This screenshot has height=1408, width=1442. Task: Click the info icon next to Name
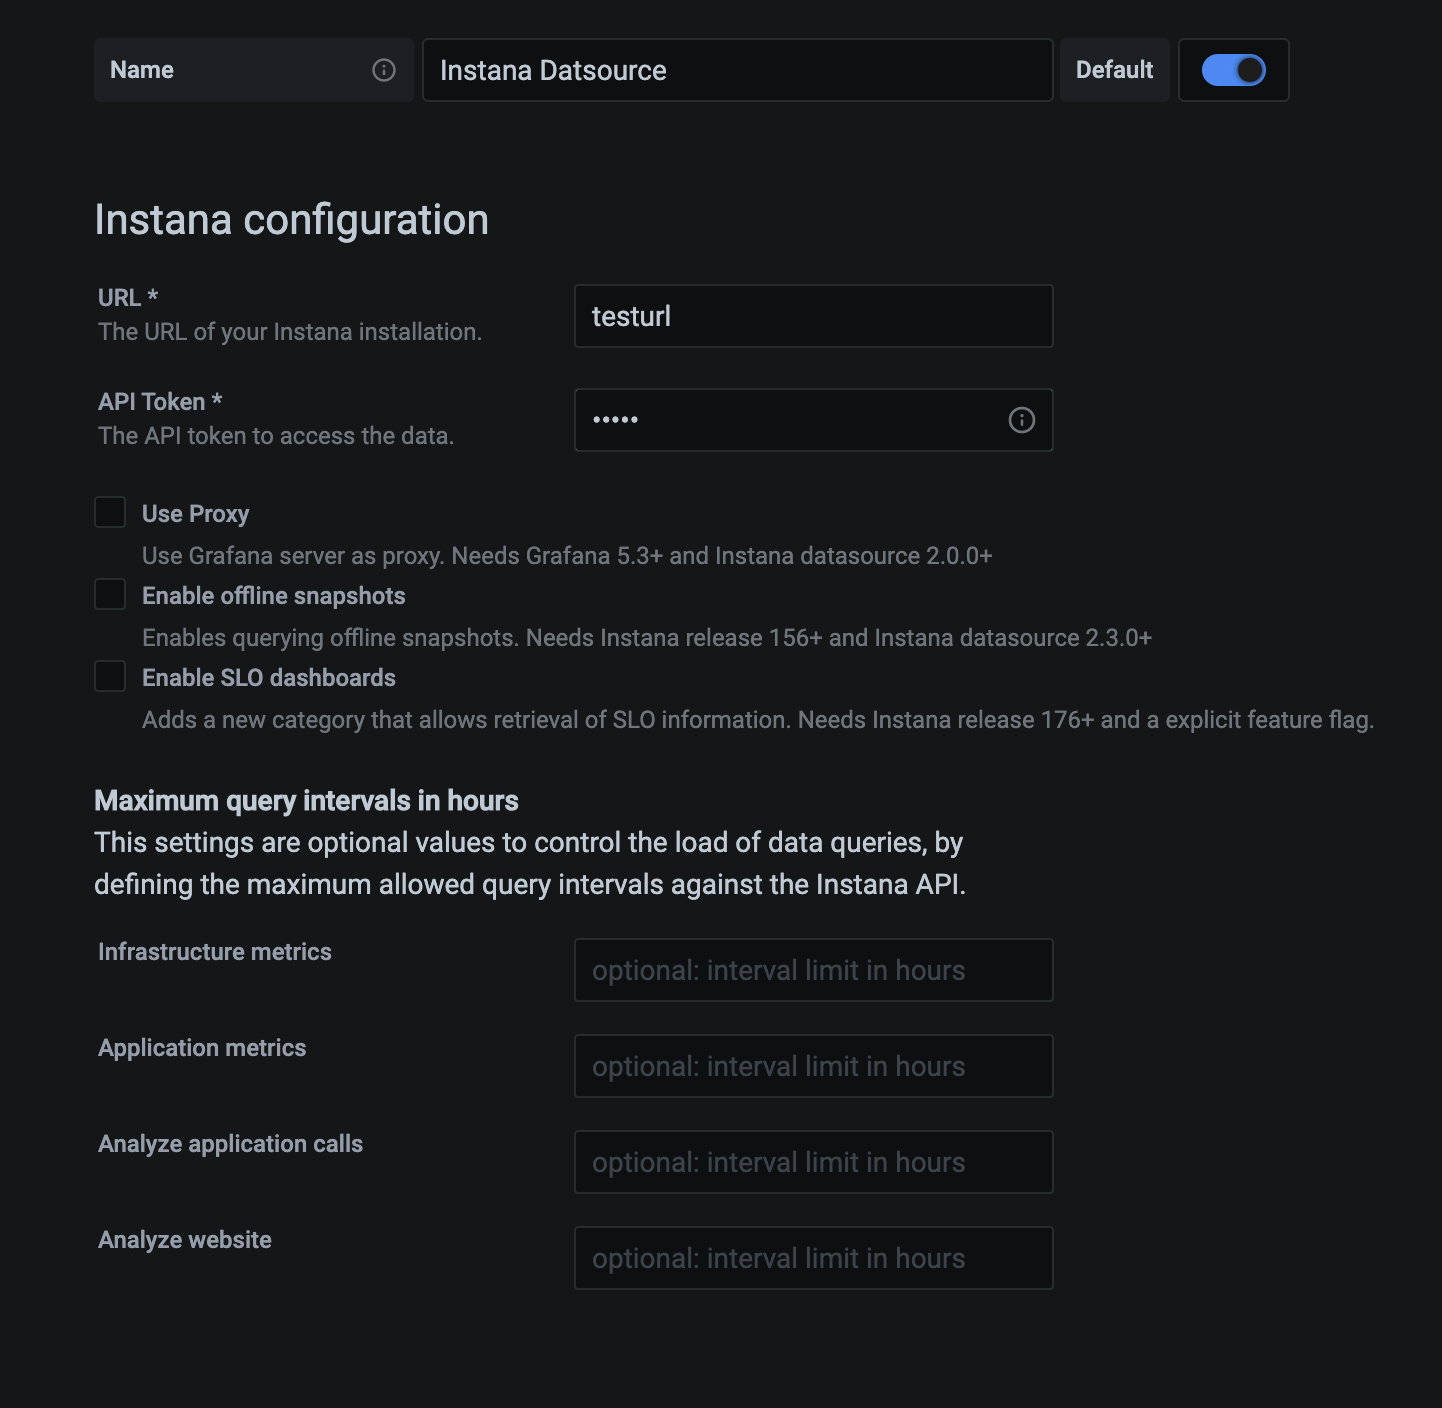pyautogui.click(x=384, y=70)
